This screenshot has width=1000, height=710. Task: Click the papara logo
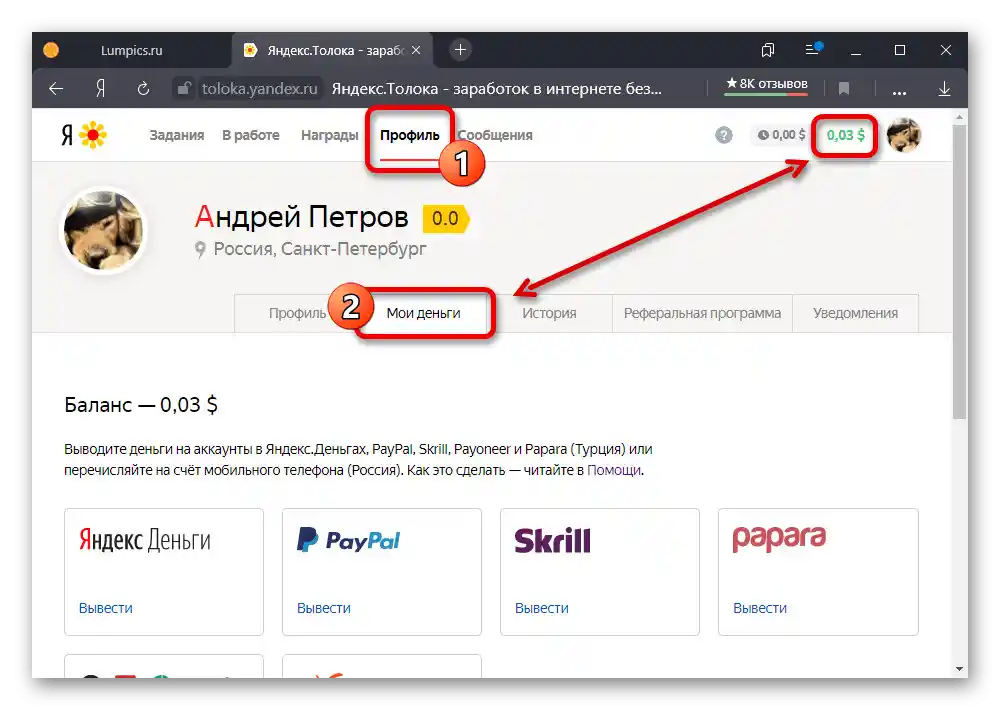pyautogui.click(x=779, y=539)
